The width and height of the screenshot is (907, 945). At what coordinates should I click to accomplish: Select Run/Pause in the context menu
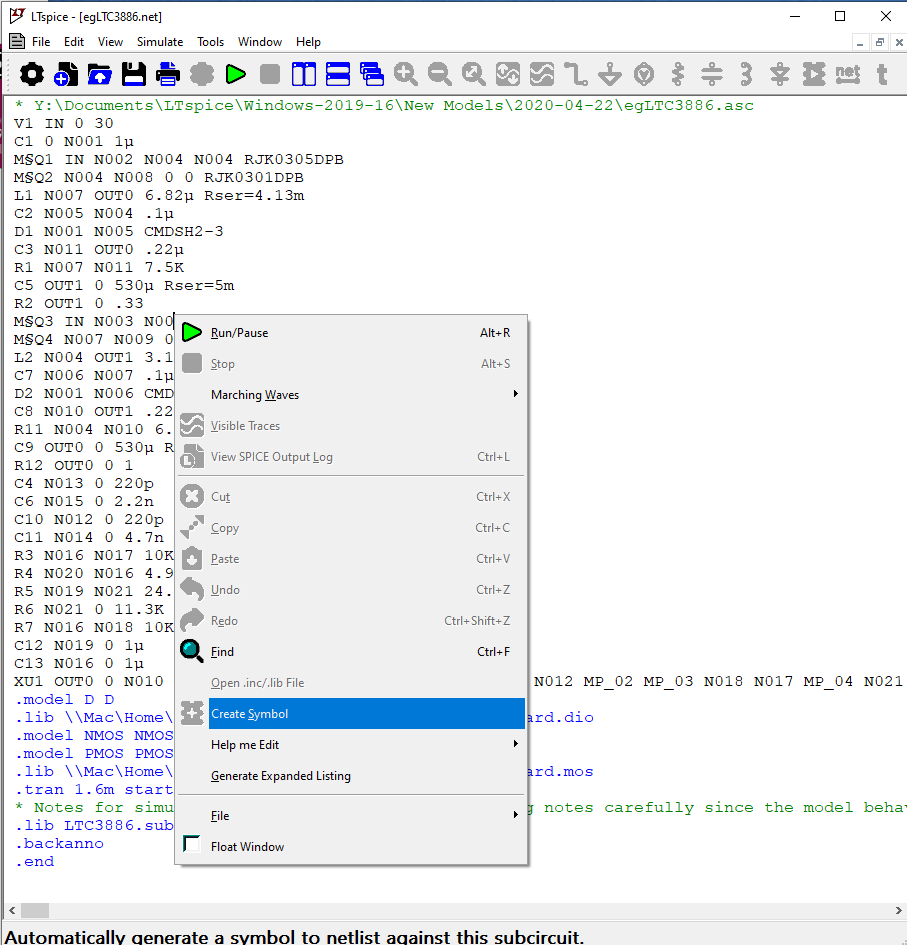pyautogui.click(x=240, y=333)
